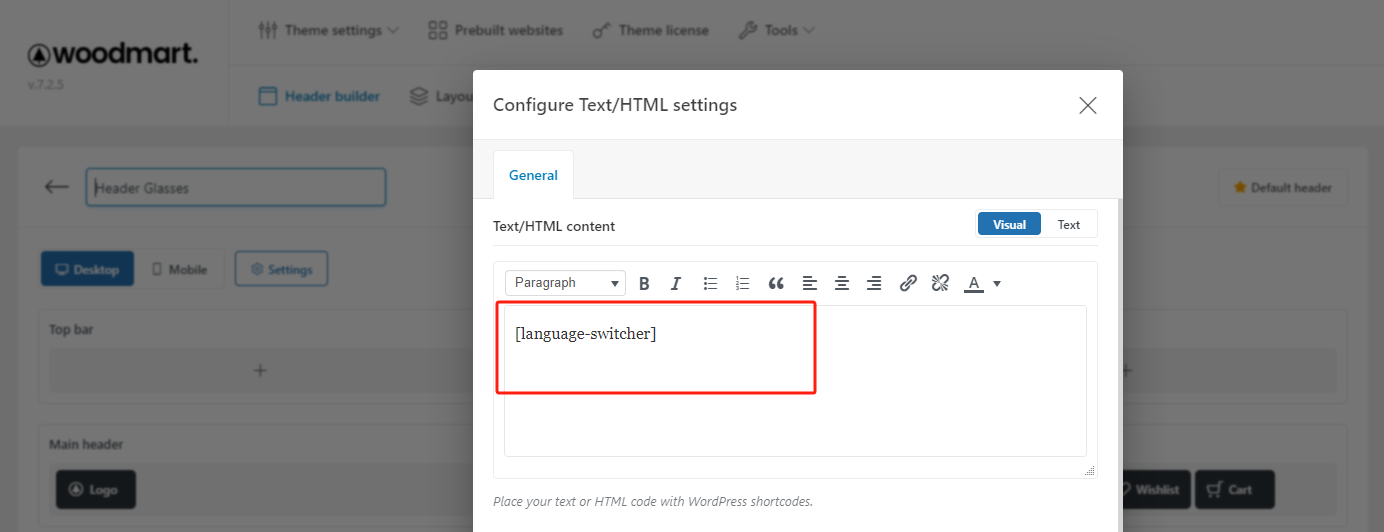Apply the text color swatch
The image size is (1384, 532).
click(973, 284)
